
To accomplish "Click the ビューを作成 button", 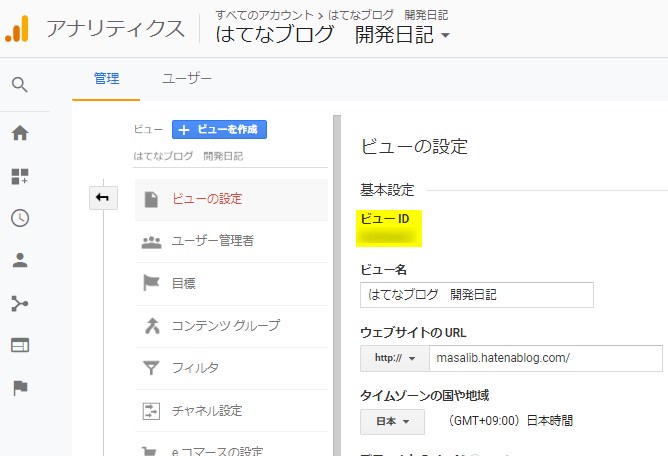I will pyautogui.click(x=219, y=130).
